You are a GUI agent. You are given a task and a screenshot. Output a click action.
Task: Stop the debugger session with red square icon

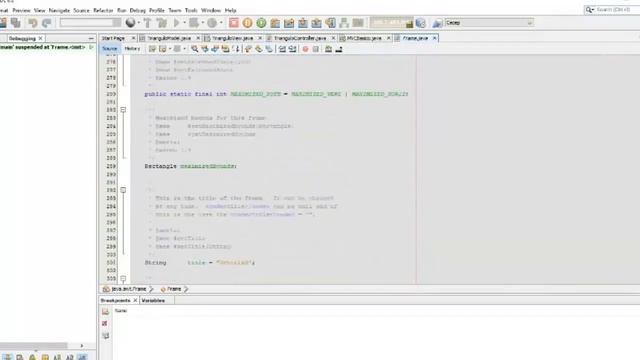pyautogui.click(x=233, y=23)
